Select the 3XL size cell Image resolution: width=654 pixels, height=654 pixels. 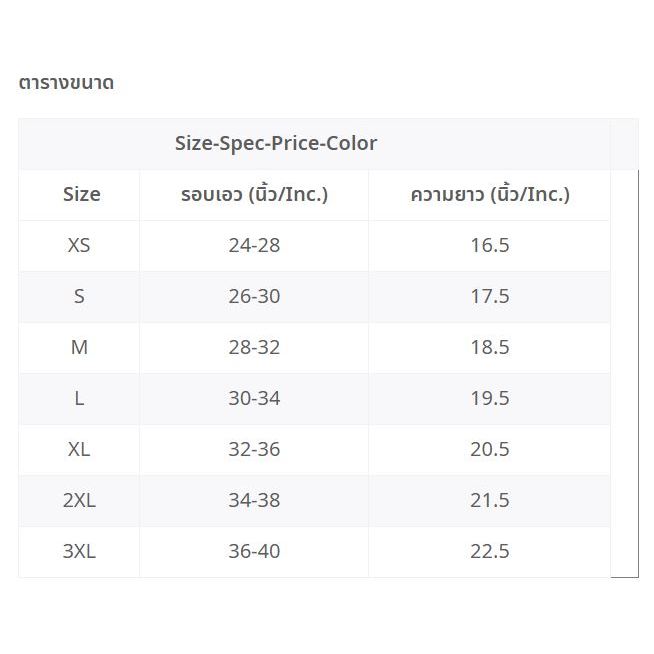coord(79,551)
